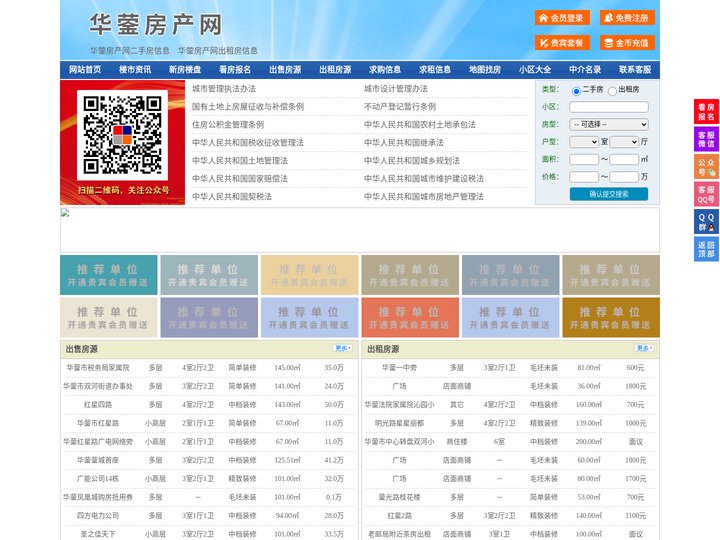Select the 出租房 radio button
The height and width of the screenshot is (540, 720).
click(x=612, y=91)
